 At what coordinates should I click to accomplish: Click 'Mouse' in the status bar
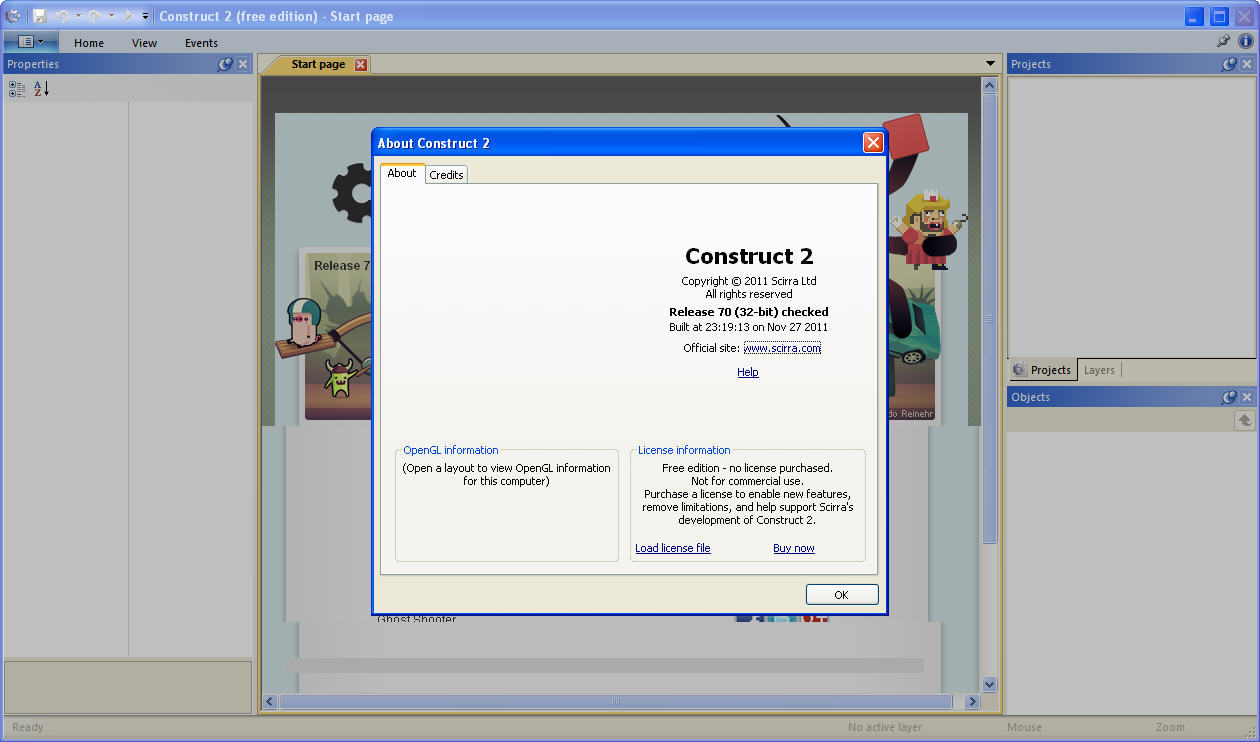(x=1024, y=727)
